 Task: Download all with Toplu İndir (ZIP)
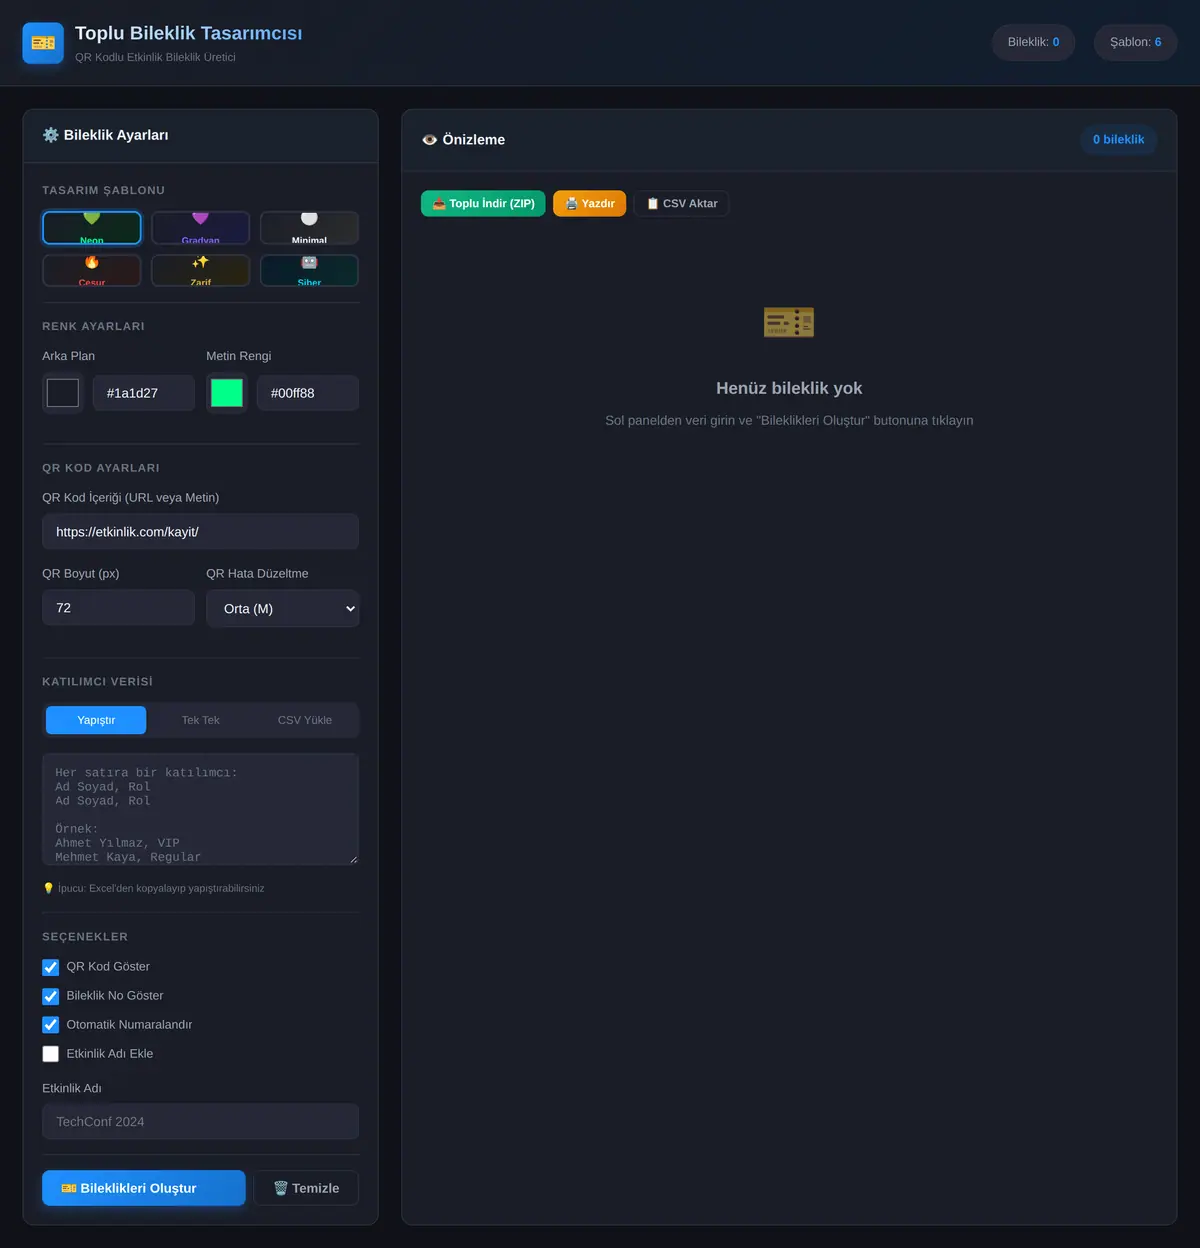tap(483, 203)
